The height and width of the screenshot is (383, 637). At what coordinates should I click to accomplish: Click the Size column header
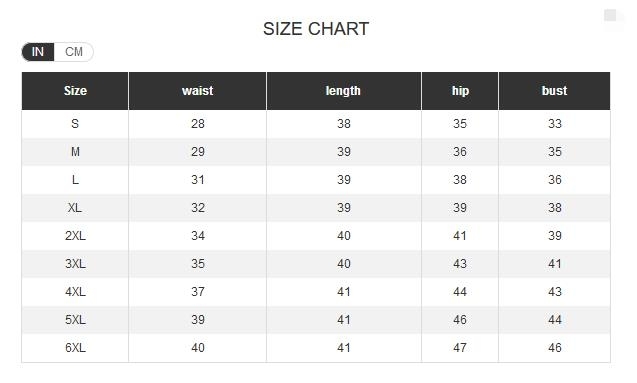click(x=75, y=91)
